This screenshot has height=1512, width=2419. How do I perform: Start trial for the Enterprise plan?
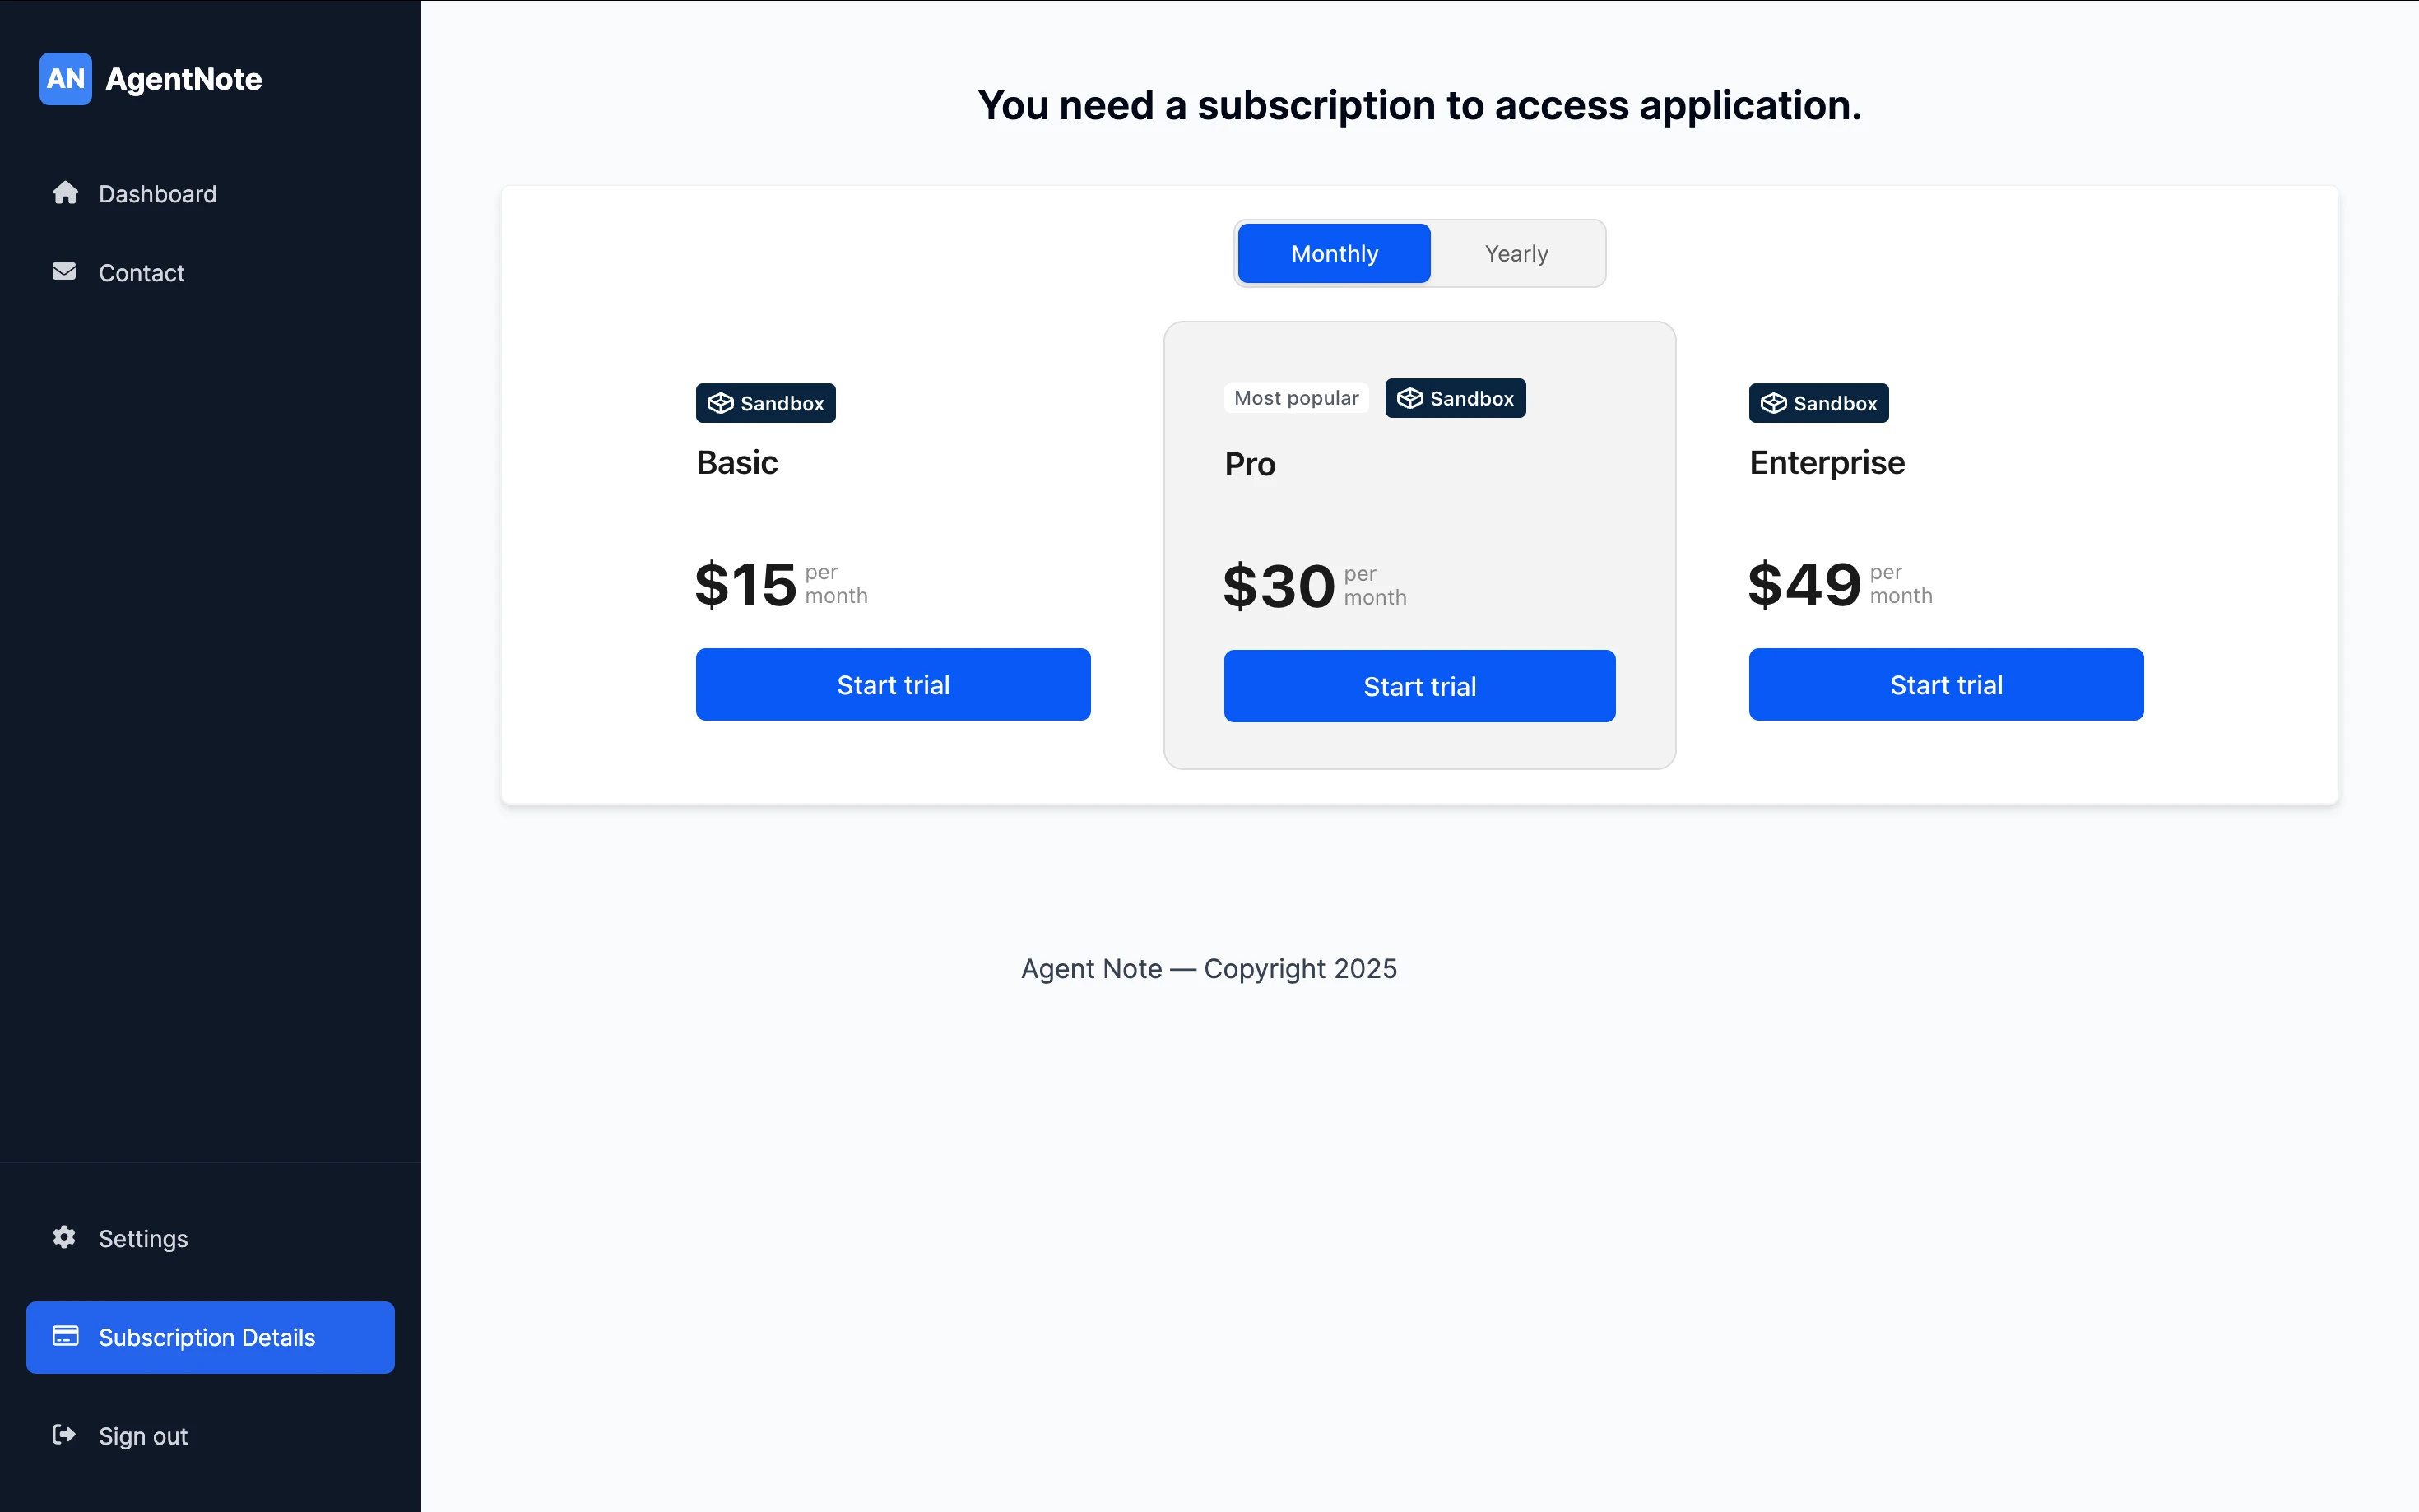tap(1945, 685)
